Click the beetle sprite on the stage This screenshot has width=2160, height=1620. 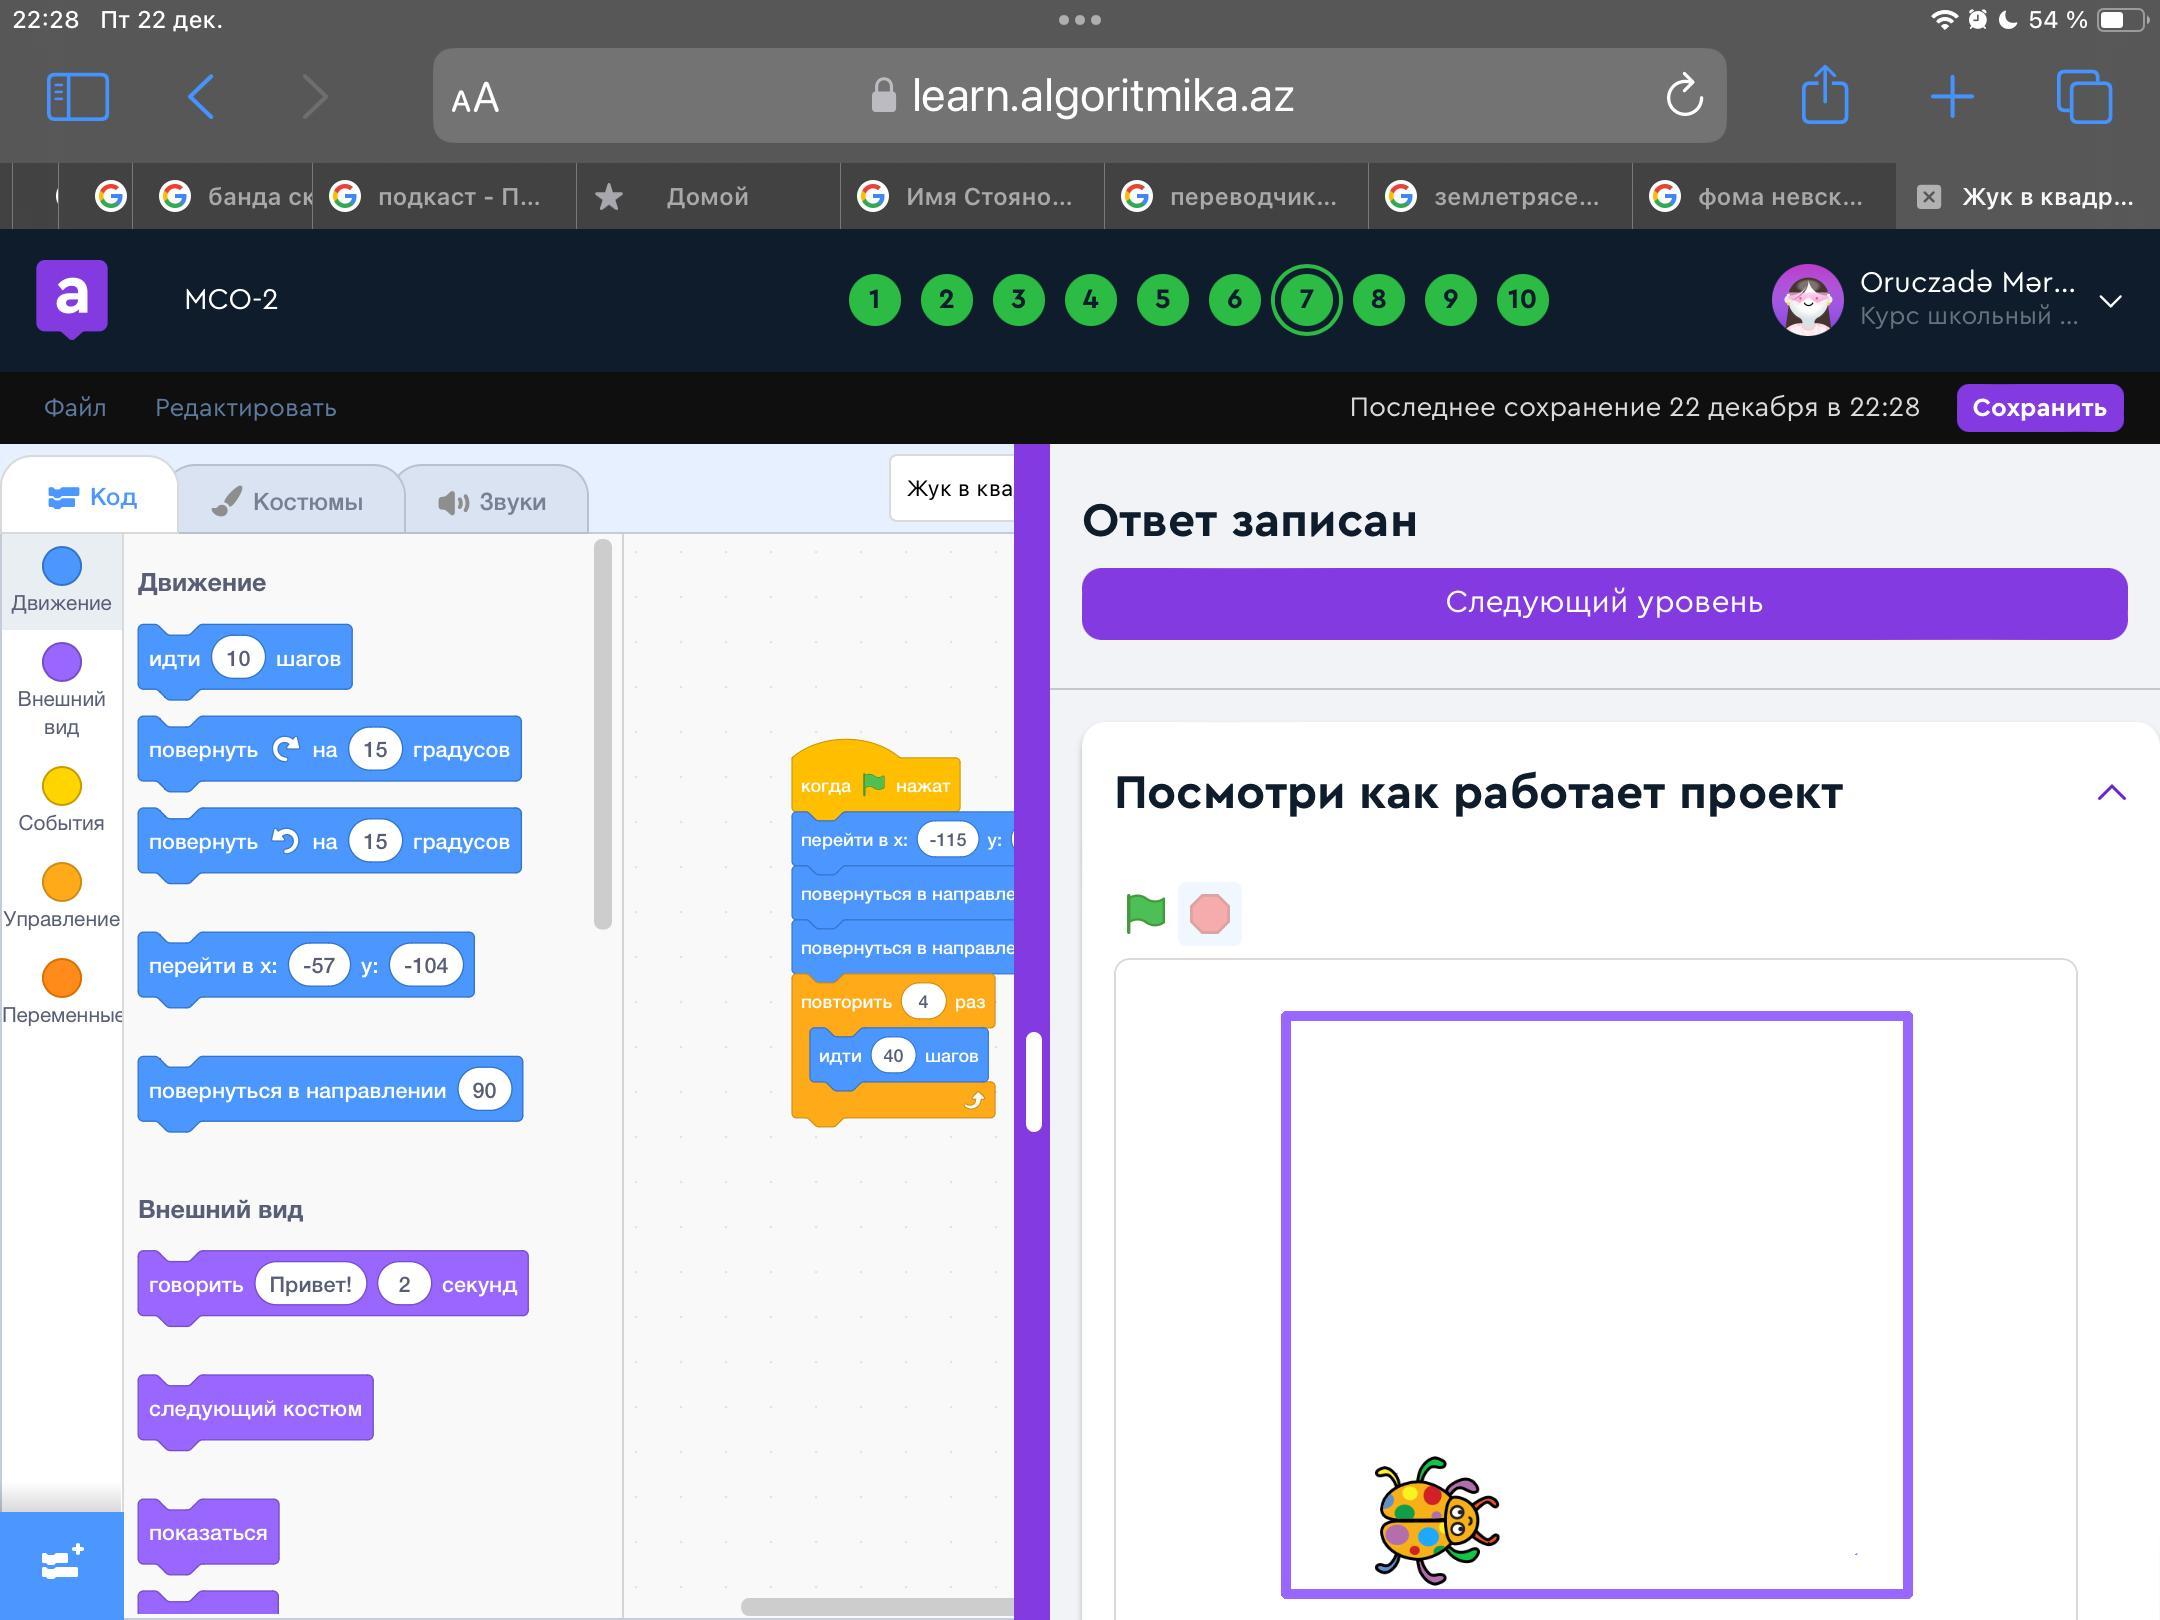point(1436,1520)
